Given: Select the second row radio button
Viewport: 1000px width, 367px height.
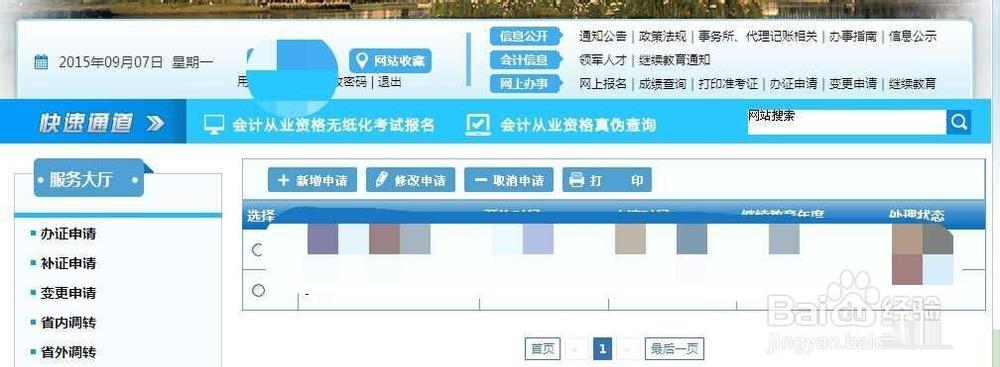Looking at the screenshot, I should coord(258,290).
